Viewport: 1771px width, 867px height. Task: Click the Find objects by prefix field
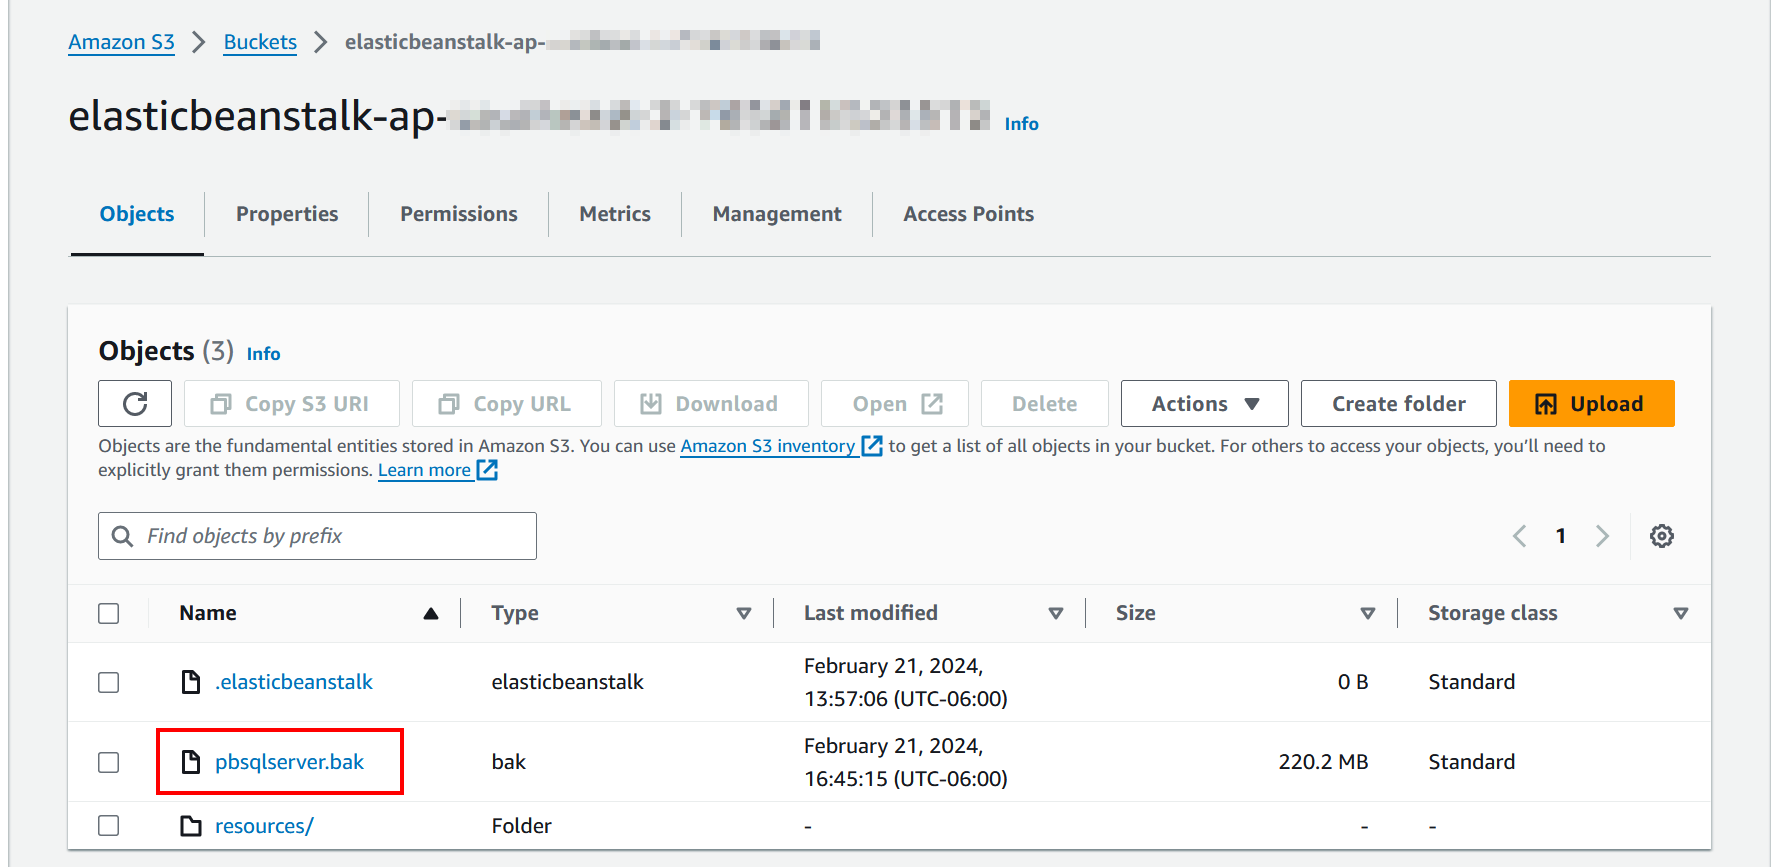330,536
